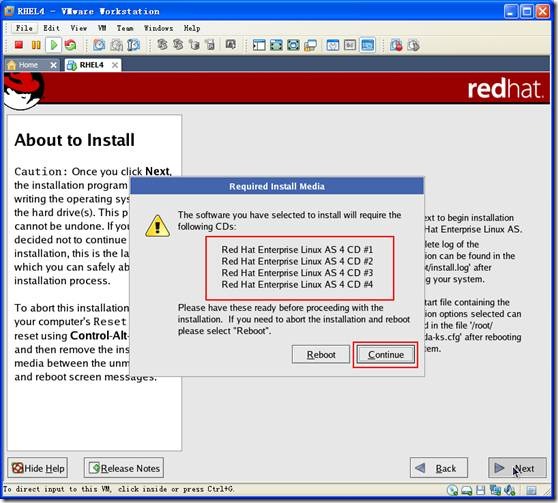Click the orange Suspend (pause) toolbar icon
Image resolution: width=558 pixels, height=503 pixels.
[x=36, y=45]
